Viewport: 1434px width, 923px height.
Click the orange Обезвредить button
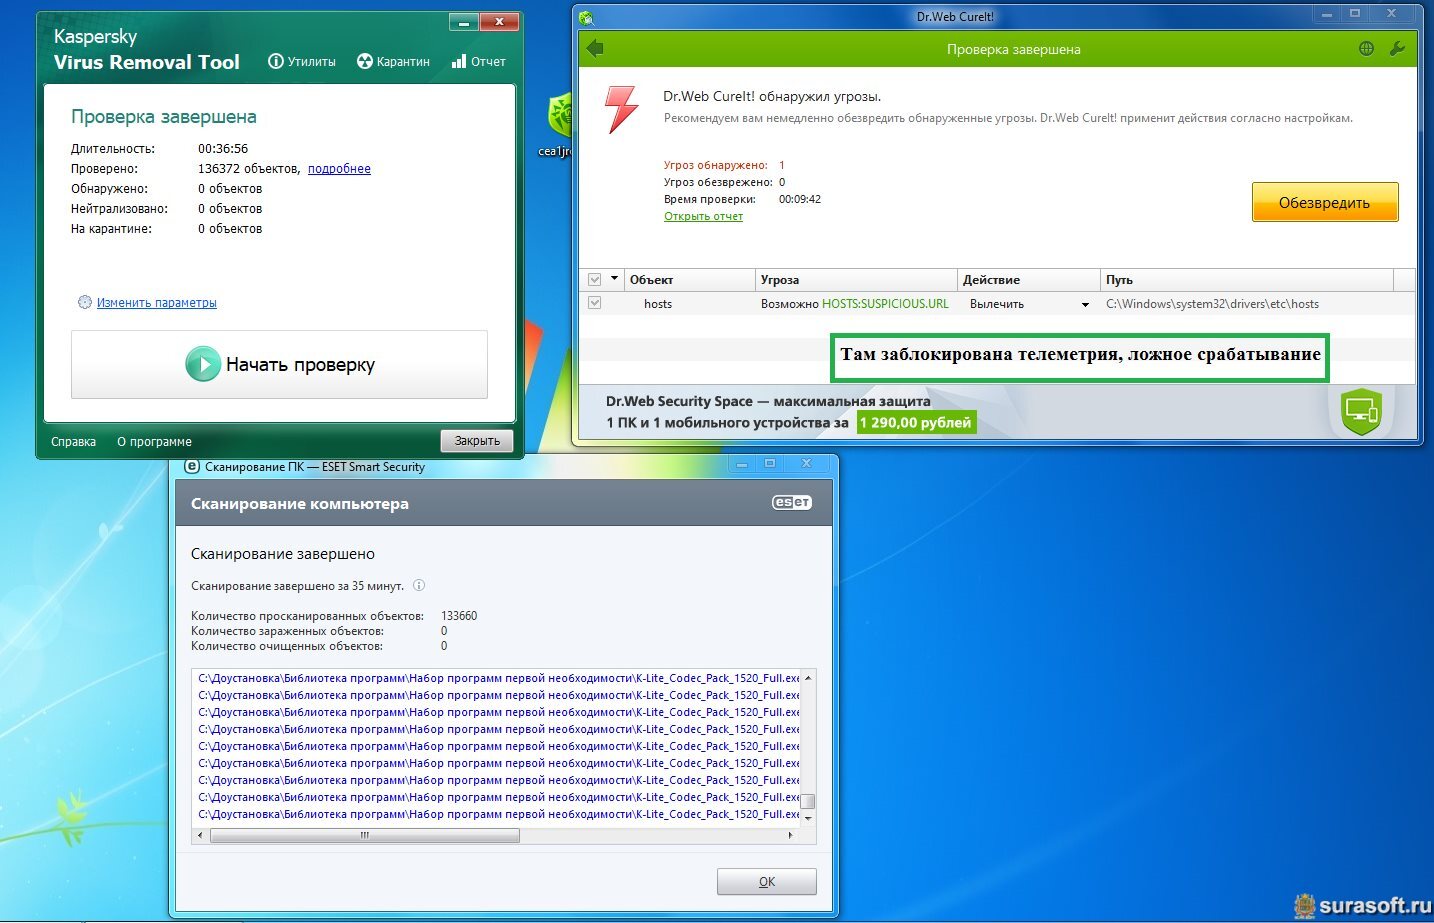click(1325, 202)
